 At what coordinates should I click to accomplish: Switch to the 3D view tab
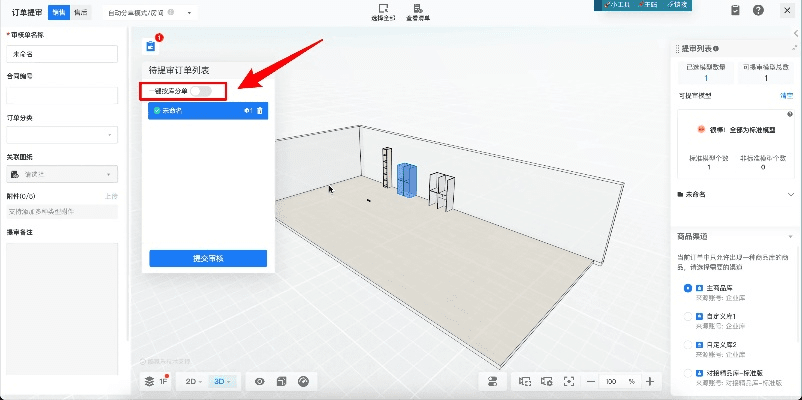click(224, 381)
